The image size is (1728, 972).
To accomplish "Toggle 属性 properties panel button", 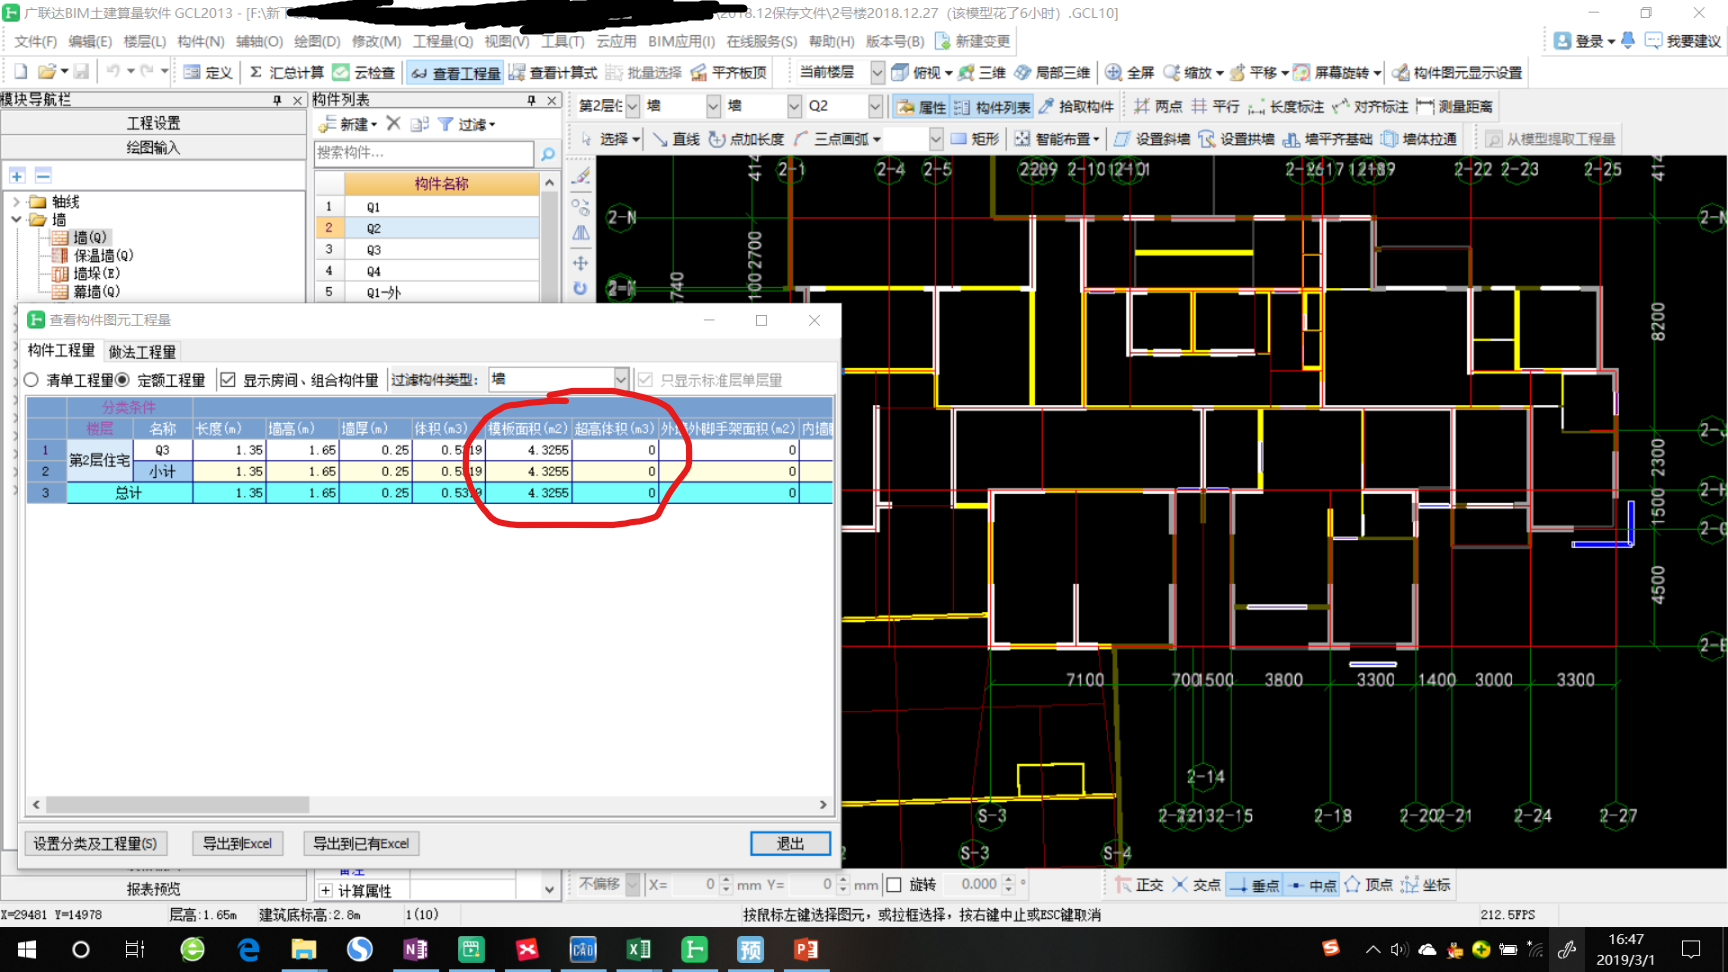I will (921, 106).
